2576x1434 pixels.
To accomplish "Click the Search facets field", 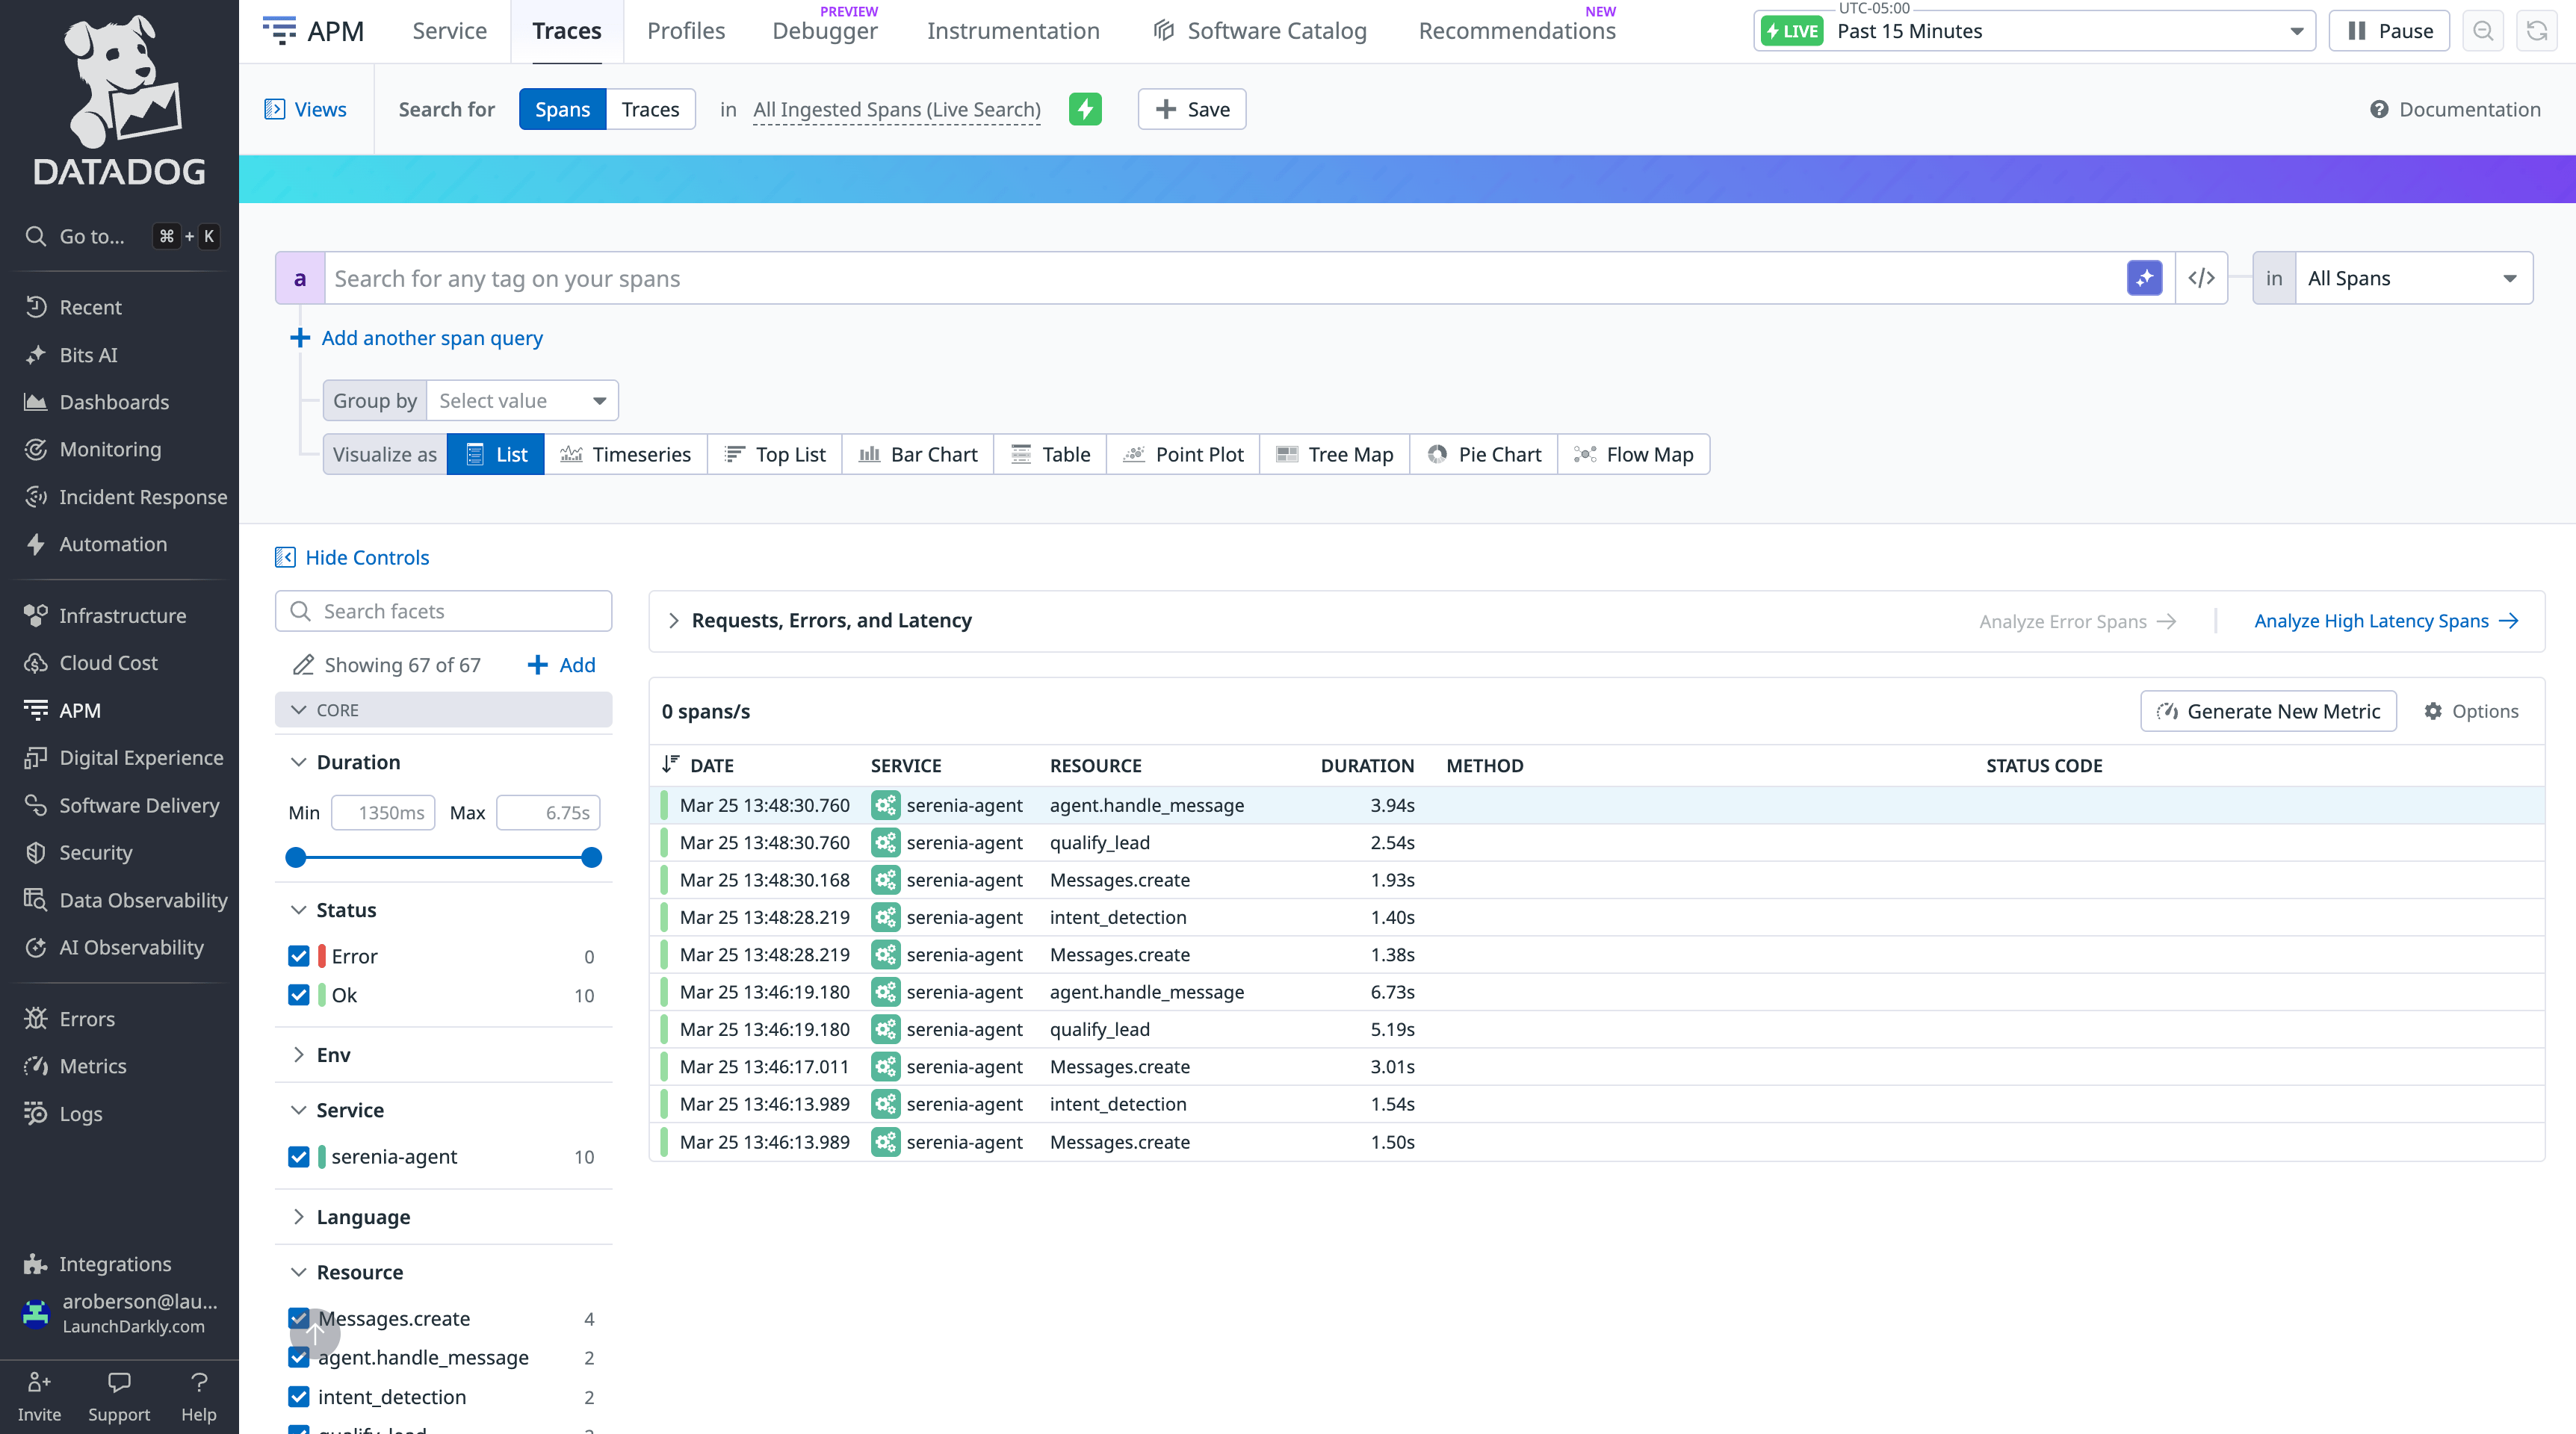I will (444, 611).
